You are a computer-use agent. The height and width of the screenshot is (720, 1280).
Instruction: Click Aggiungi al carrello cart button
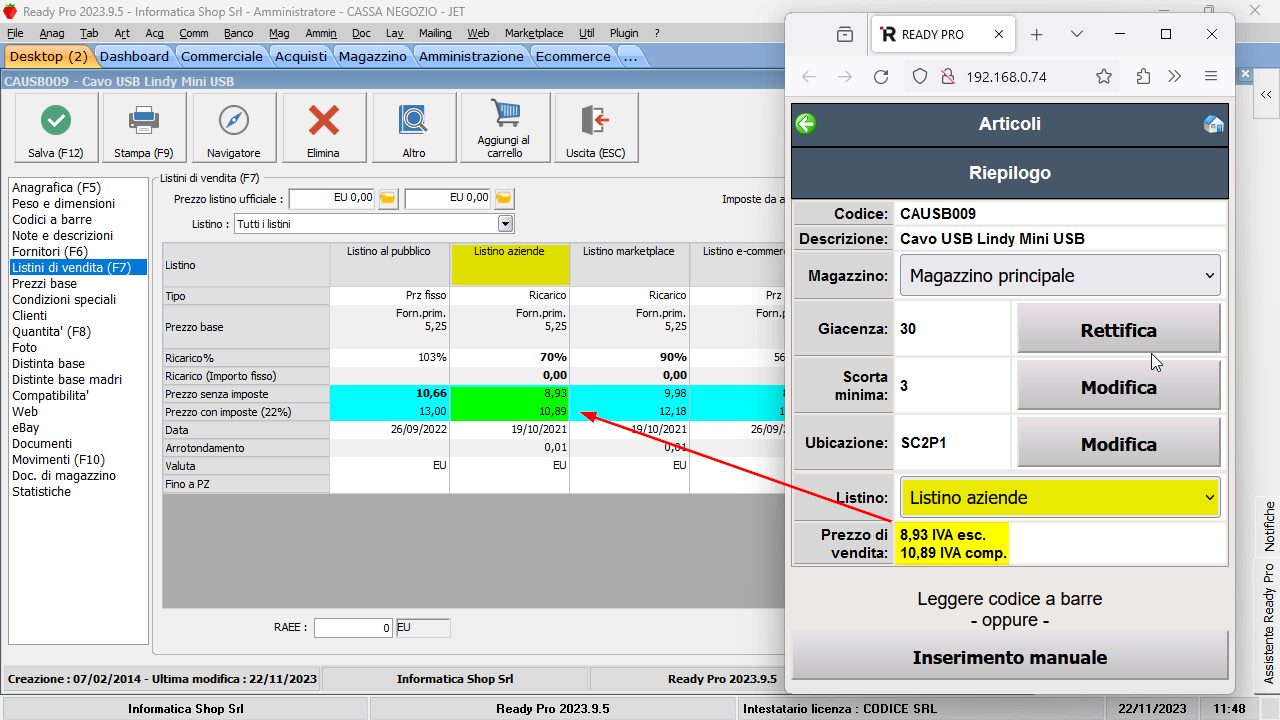point(504,128)
